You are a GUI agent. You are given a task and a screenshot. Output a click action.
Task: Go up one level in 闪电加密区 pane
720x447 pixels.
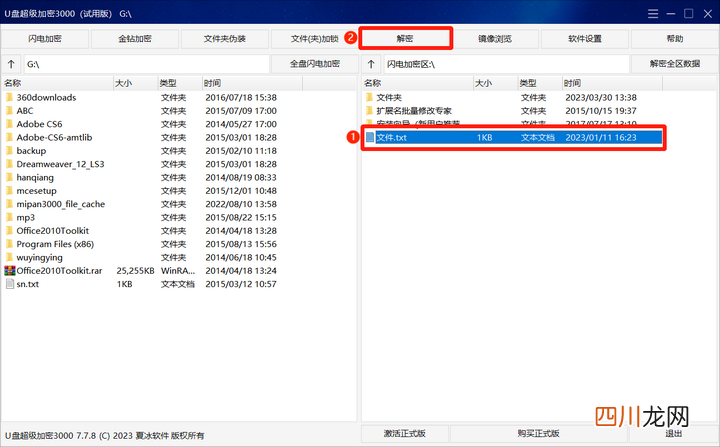coord(371,64)
